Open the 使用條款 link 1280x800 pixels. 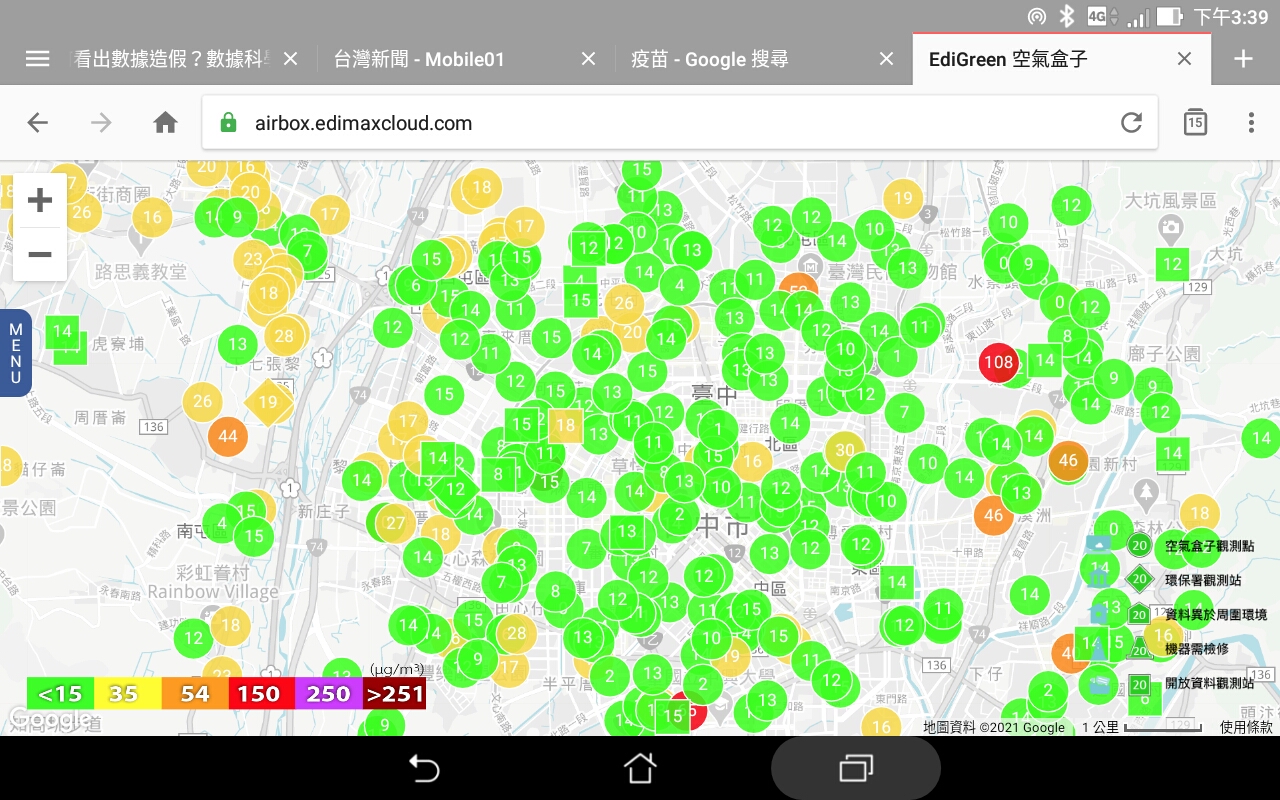[1246, 727]
